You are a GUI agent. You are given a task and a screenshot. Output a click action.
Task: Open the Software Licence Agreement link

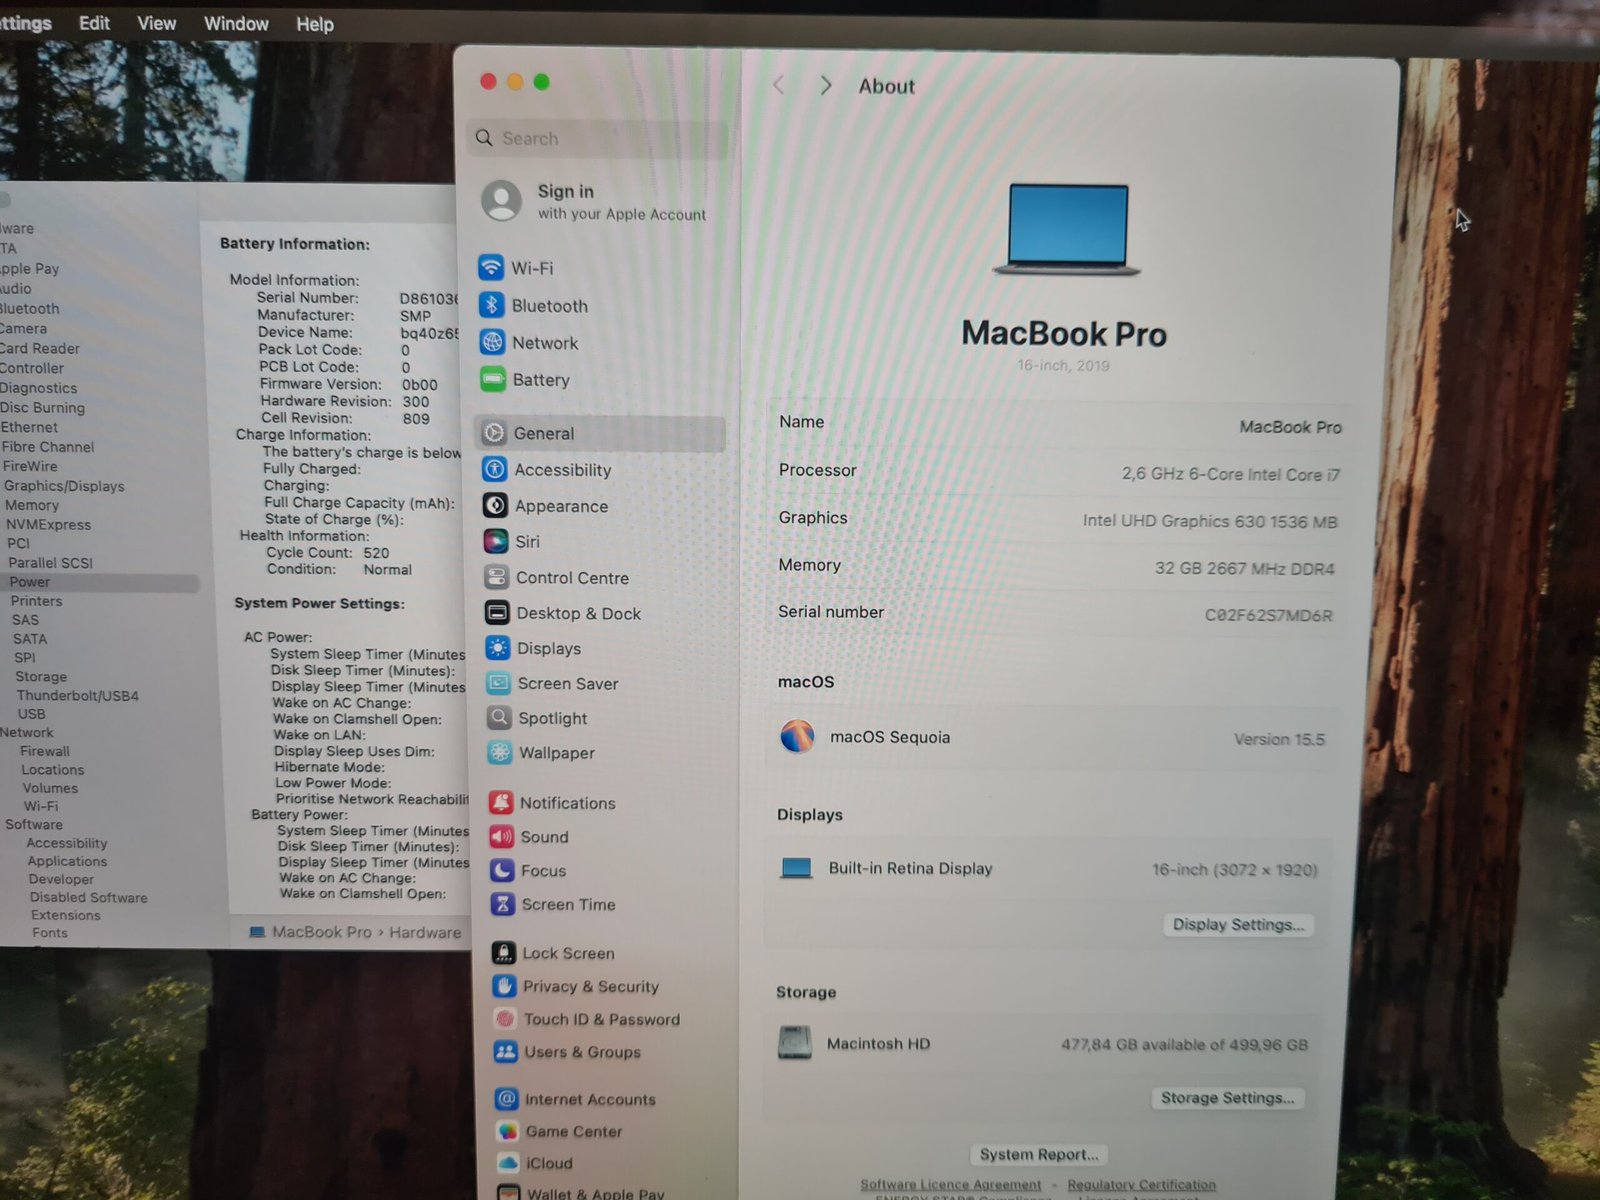click(x=951, y=1184)
